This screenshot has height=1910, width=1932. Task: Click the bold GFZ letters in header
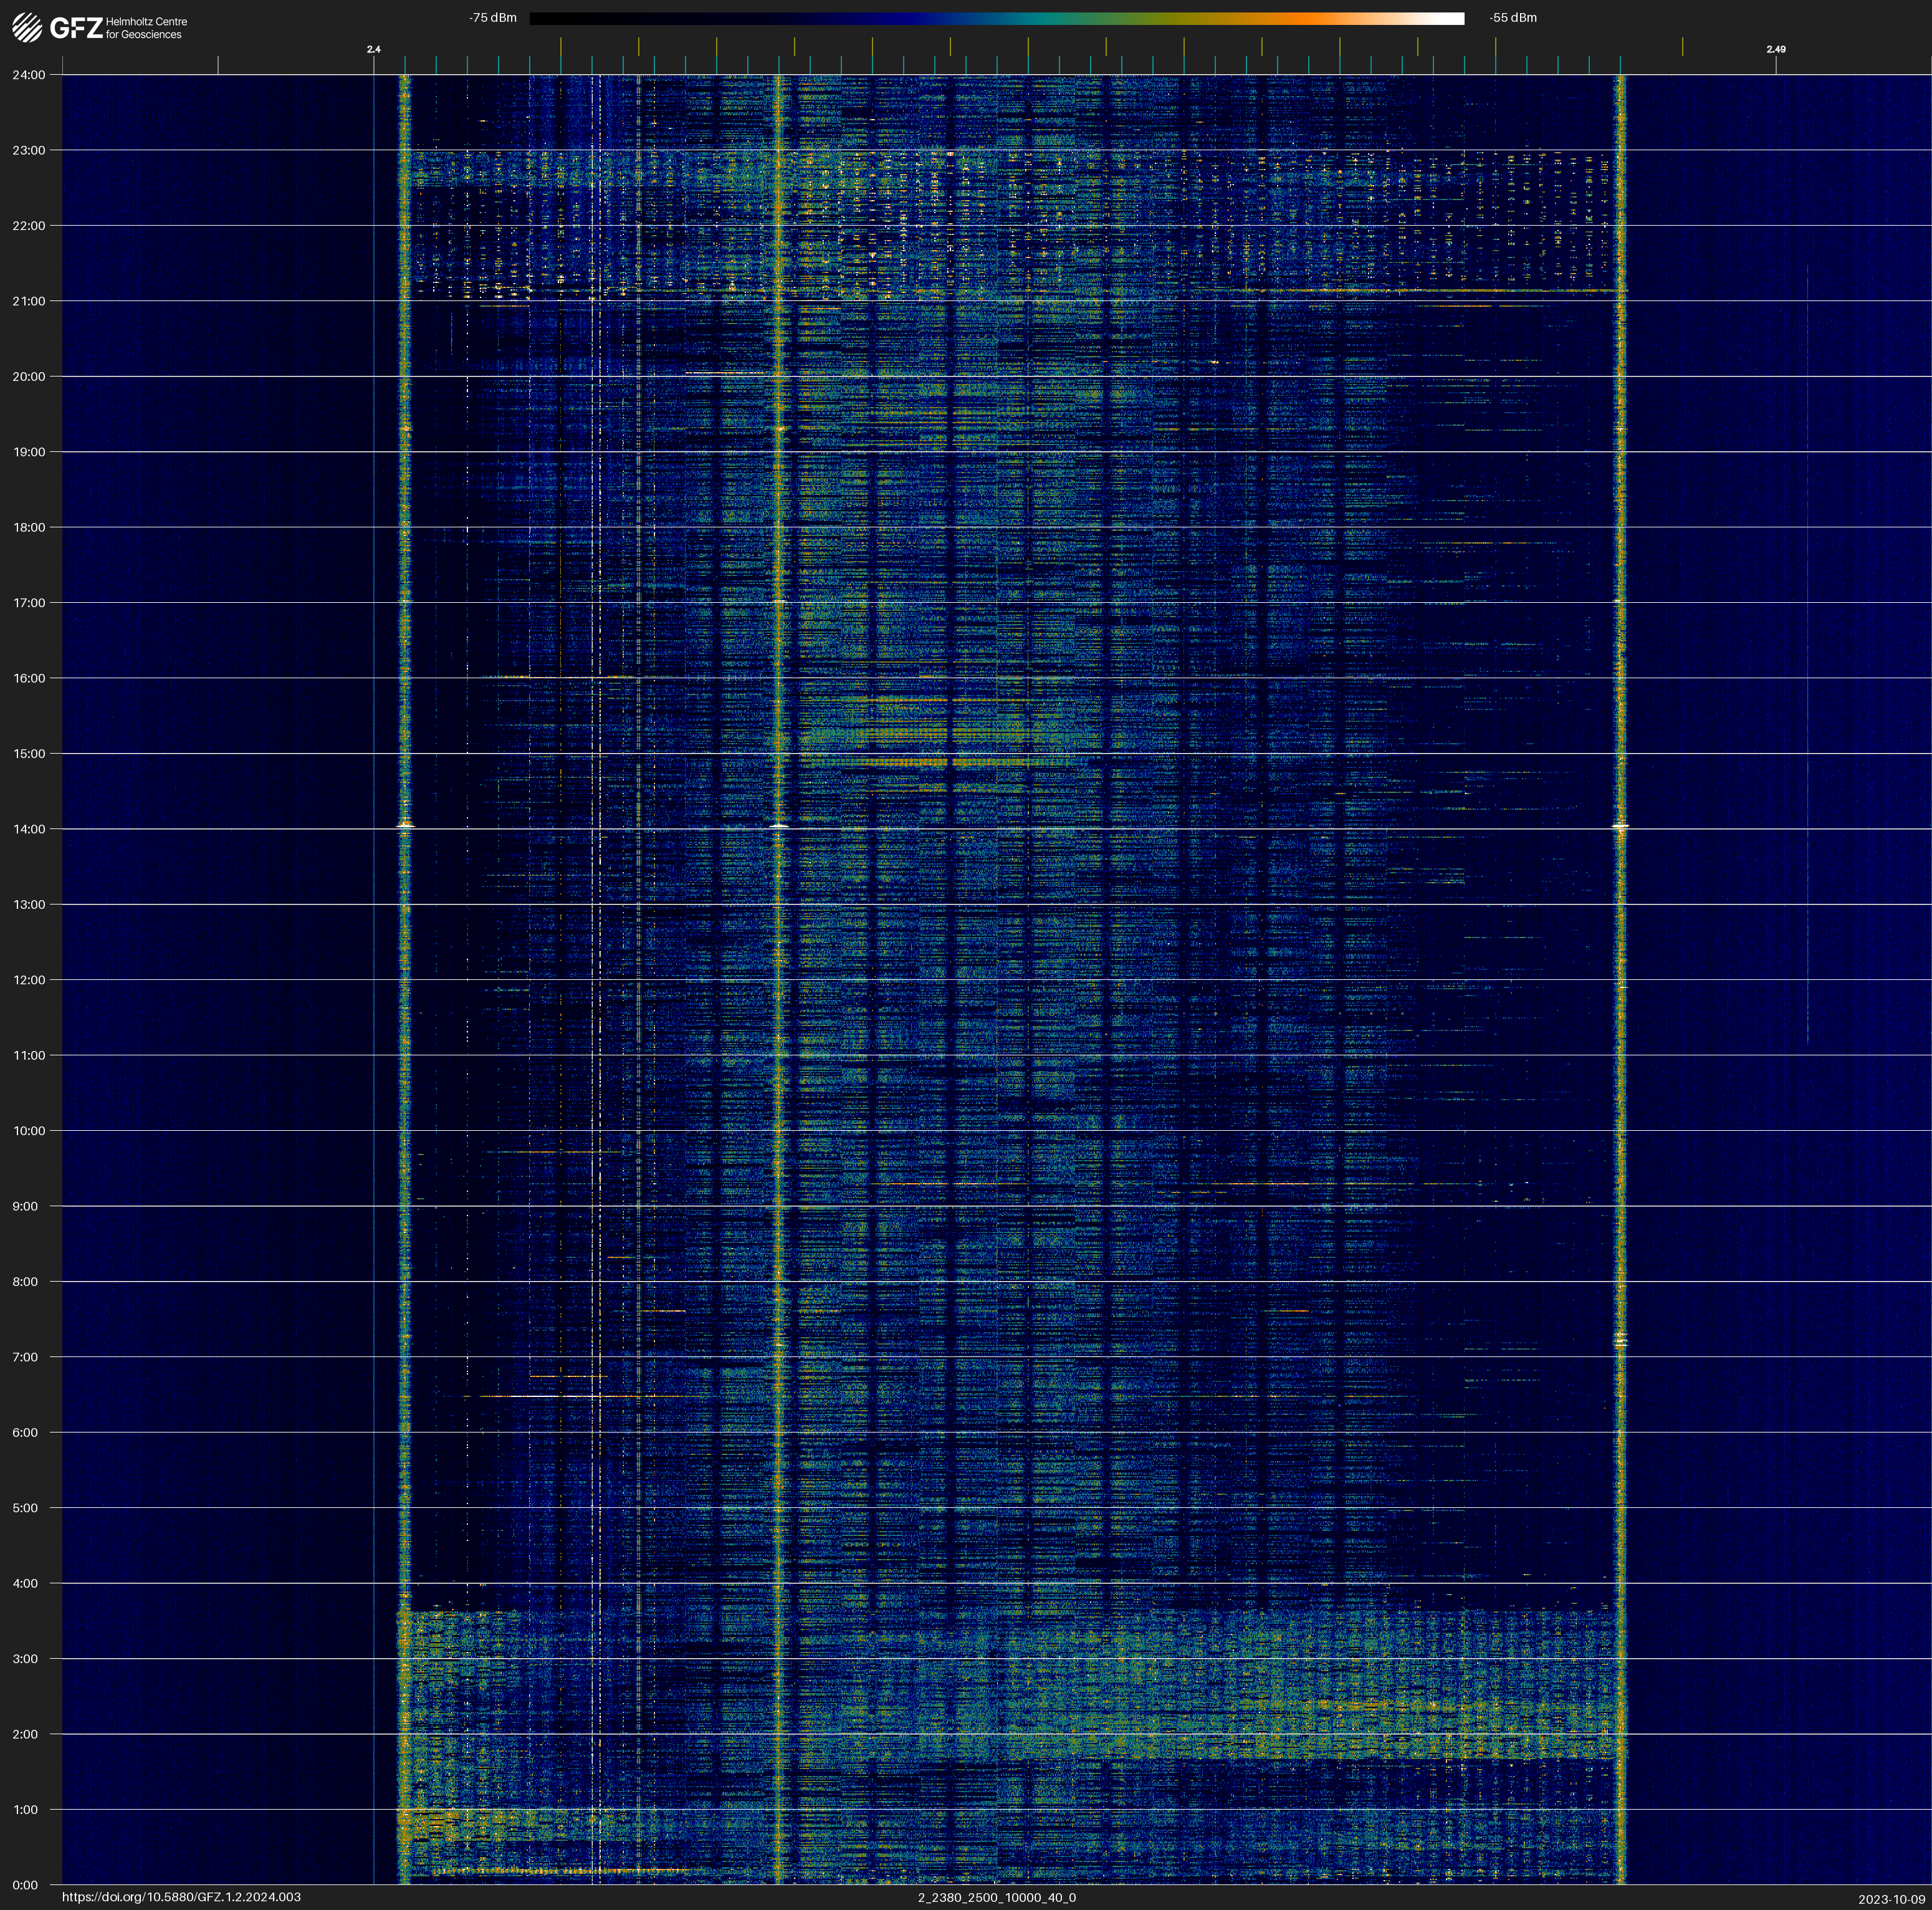[x=76, y=28]
